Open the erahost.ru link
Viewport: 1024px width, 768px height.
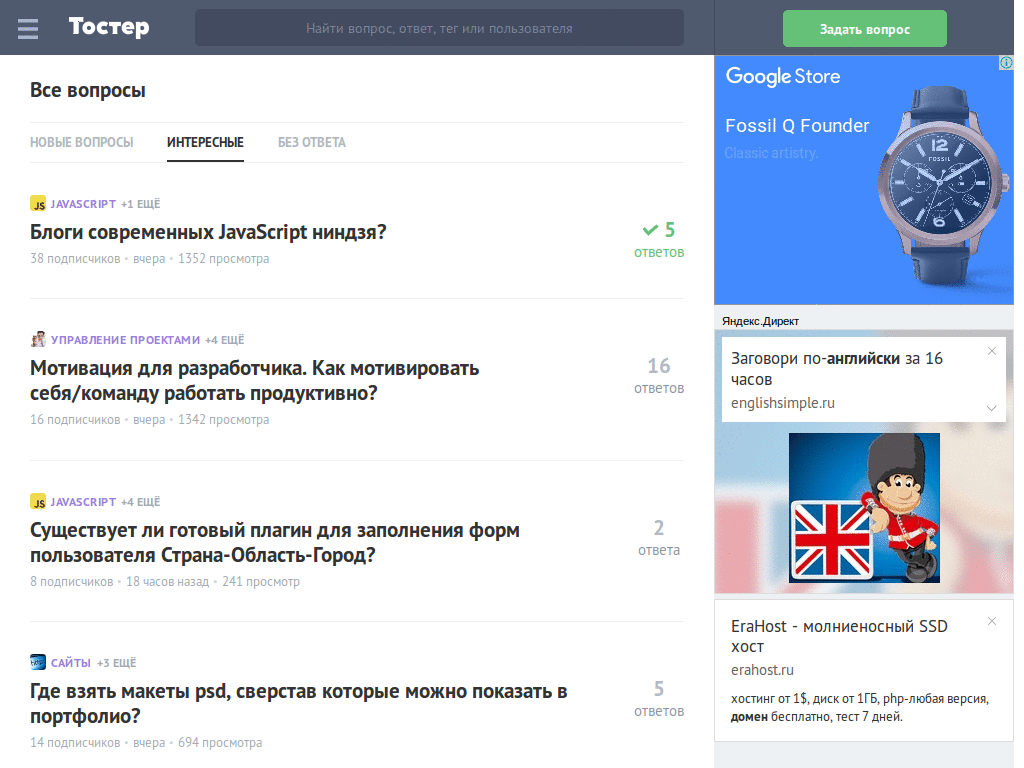762,670
